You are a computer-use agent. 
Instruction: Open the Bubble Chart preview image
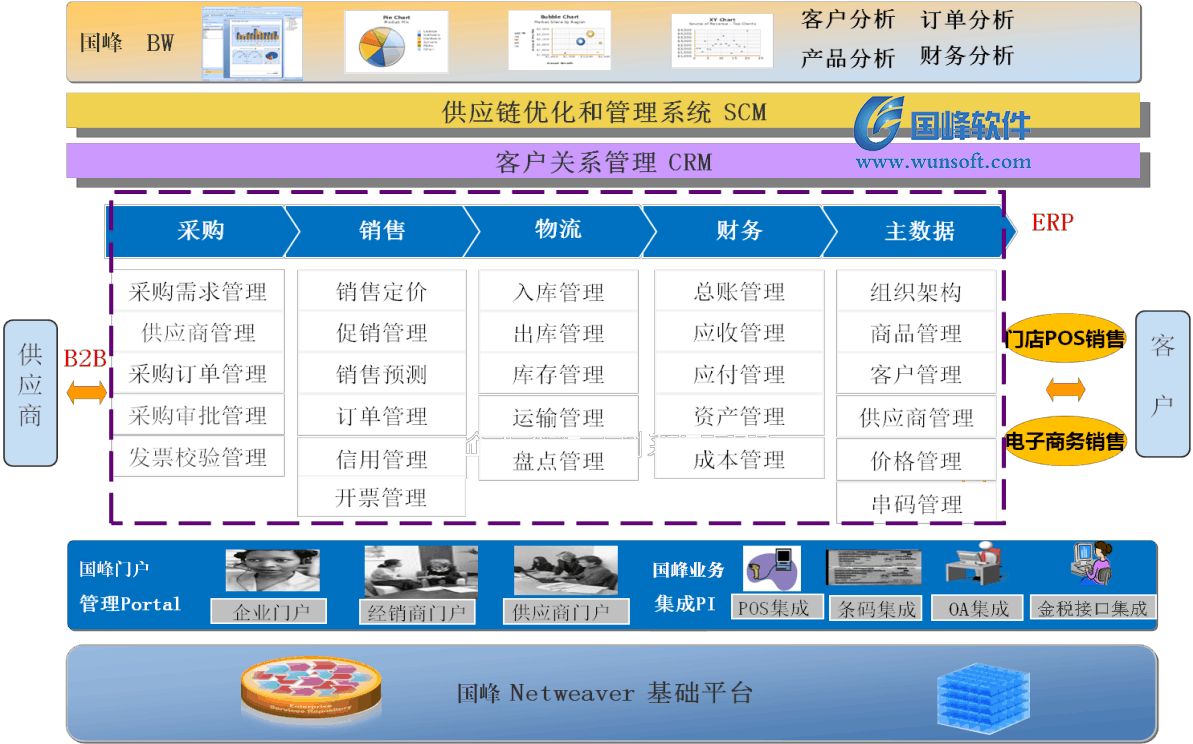(559, 41)
